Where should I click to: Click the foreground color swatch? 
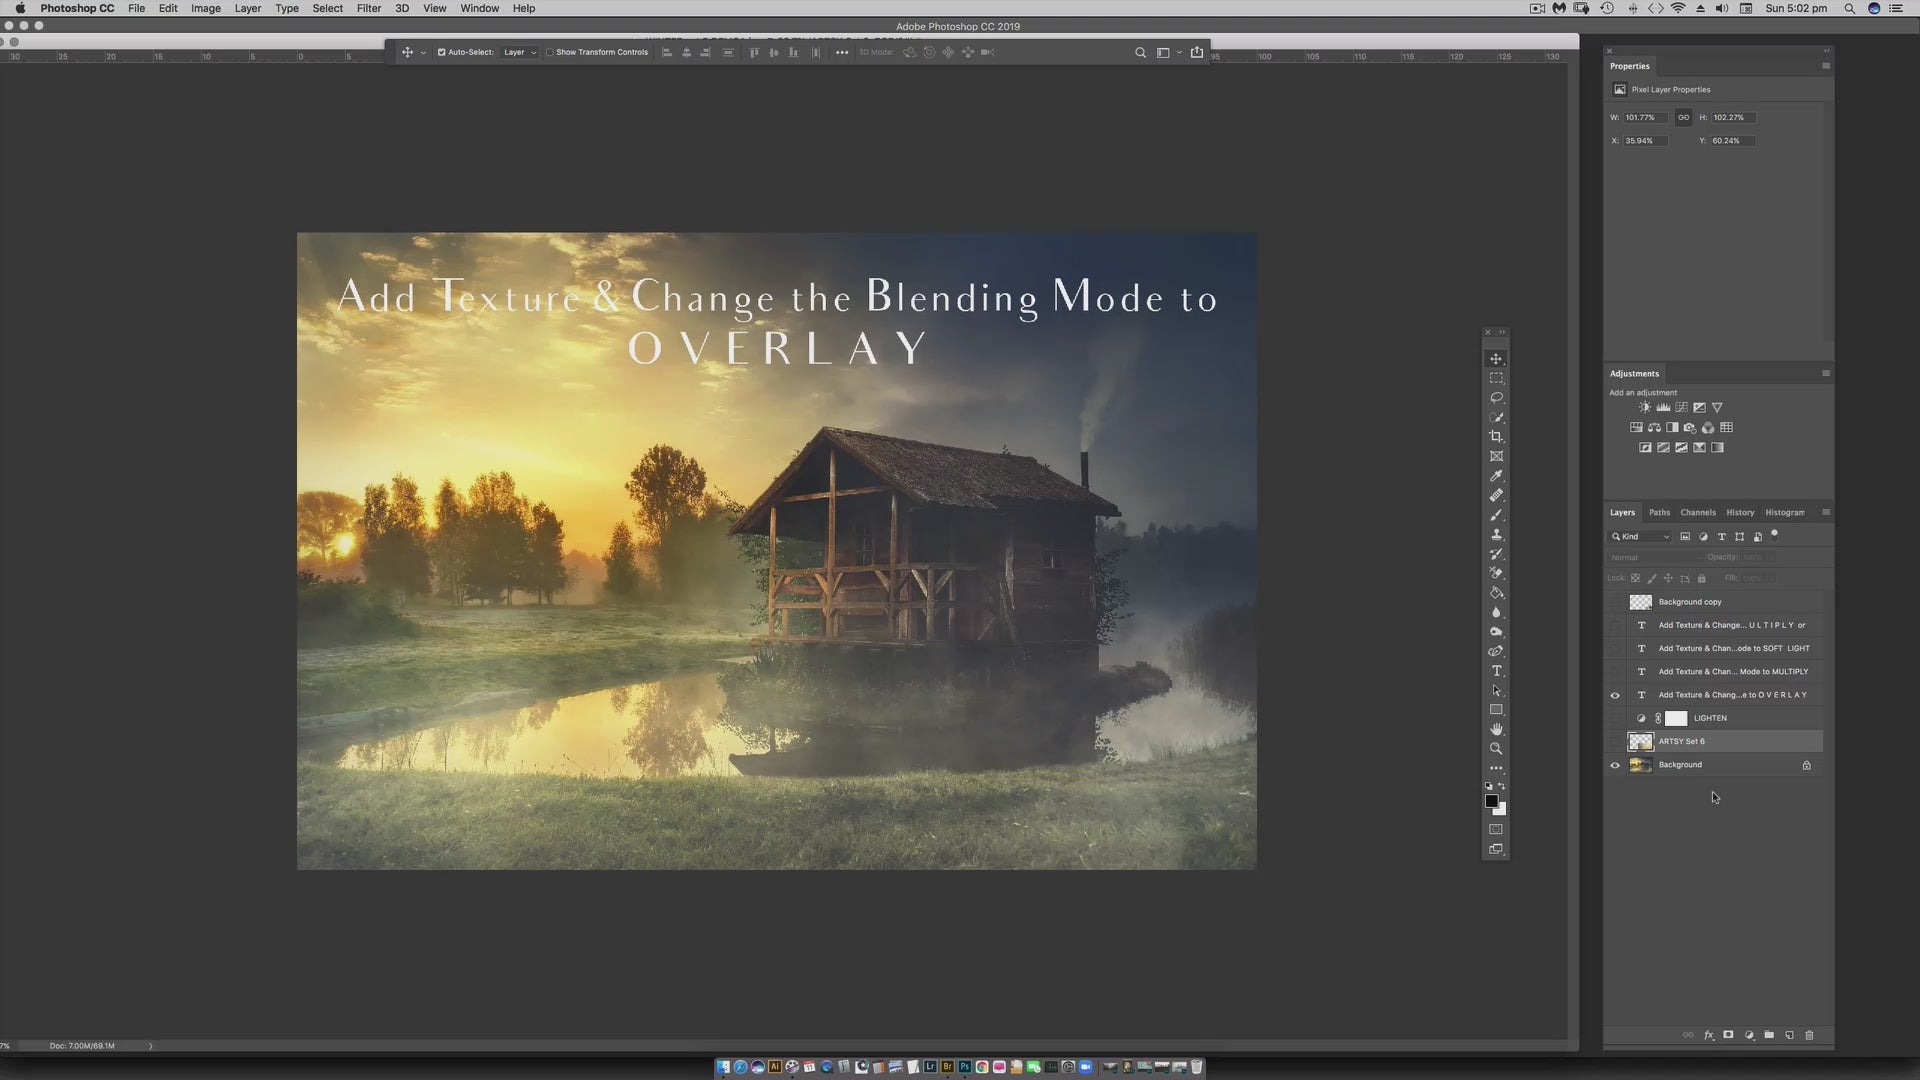pos(1491,801)
